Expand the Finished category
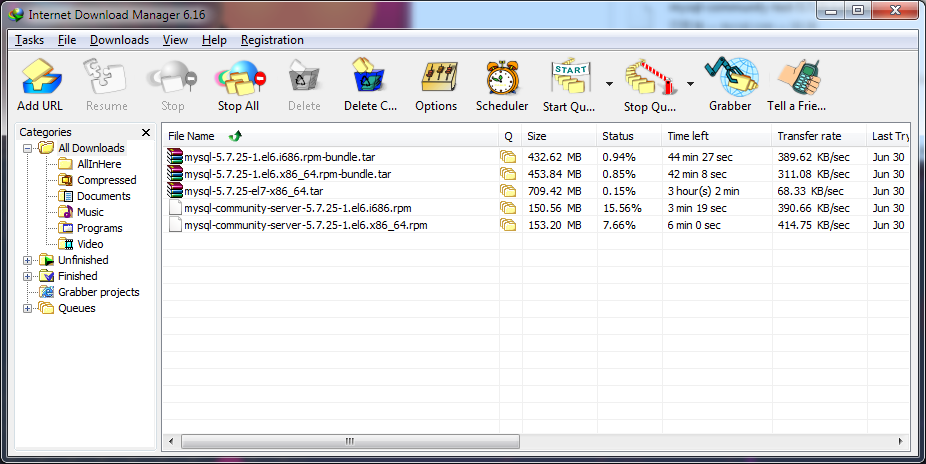 pyautogui.click(x=27, y=276)
